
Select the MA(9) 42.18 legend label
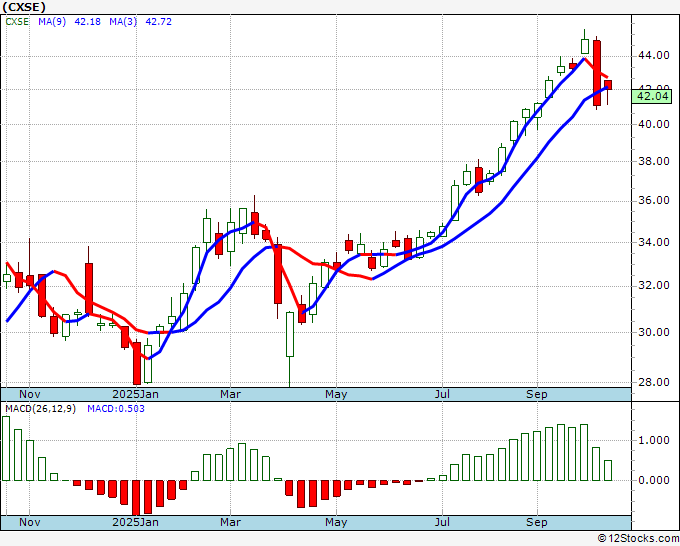[69, 21]
